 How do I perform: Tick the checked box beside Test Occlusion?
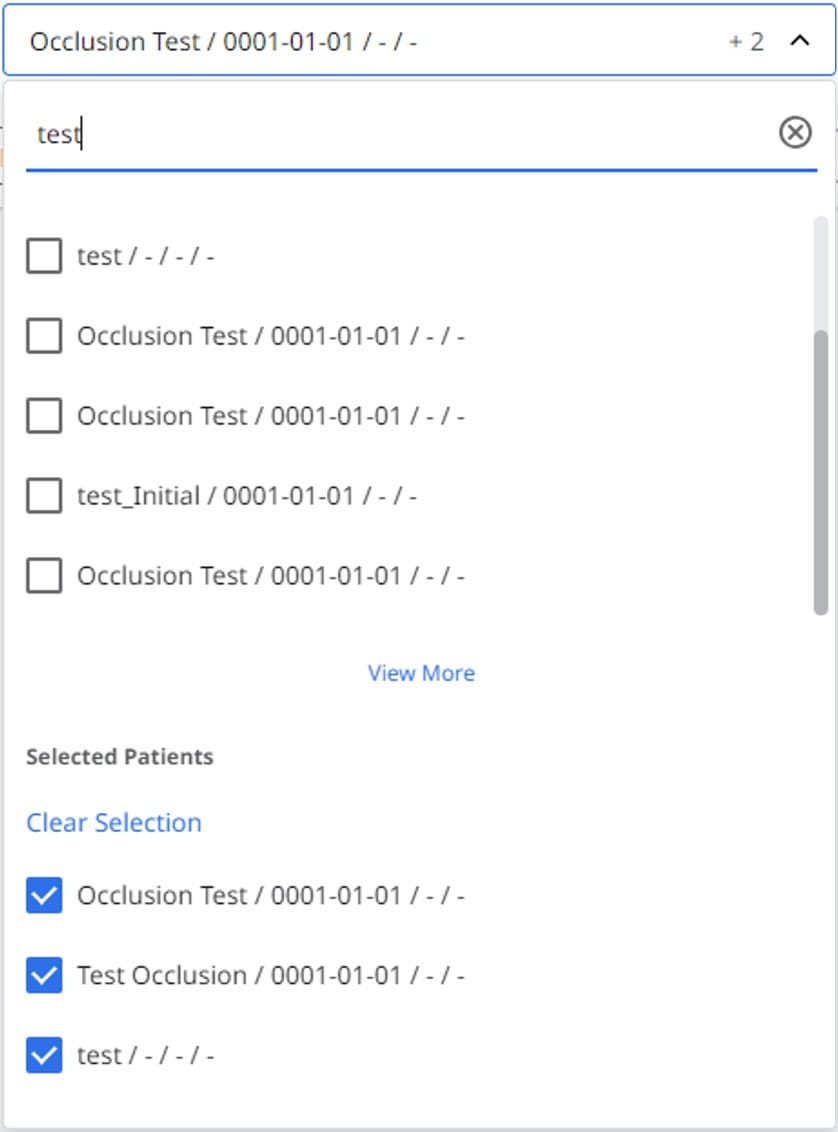click(44, 975)
